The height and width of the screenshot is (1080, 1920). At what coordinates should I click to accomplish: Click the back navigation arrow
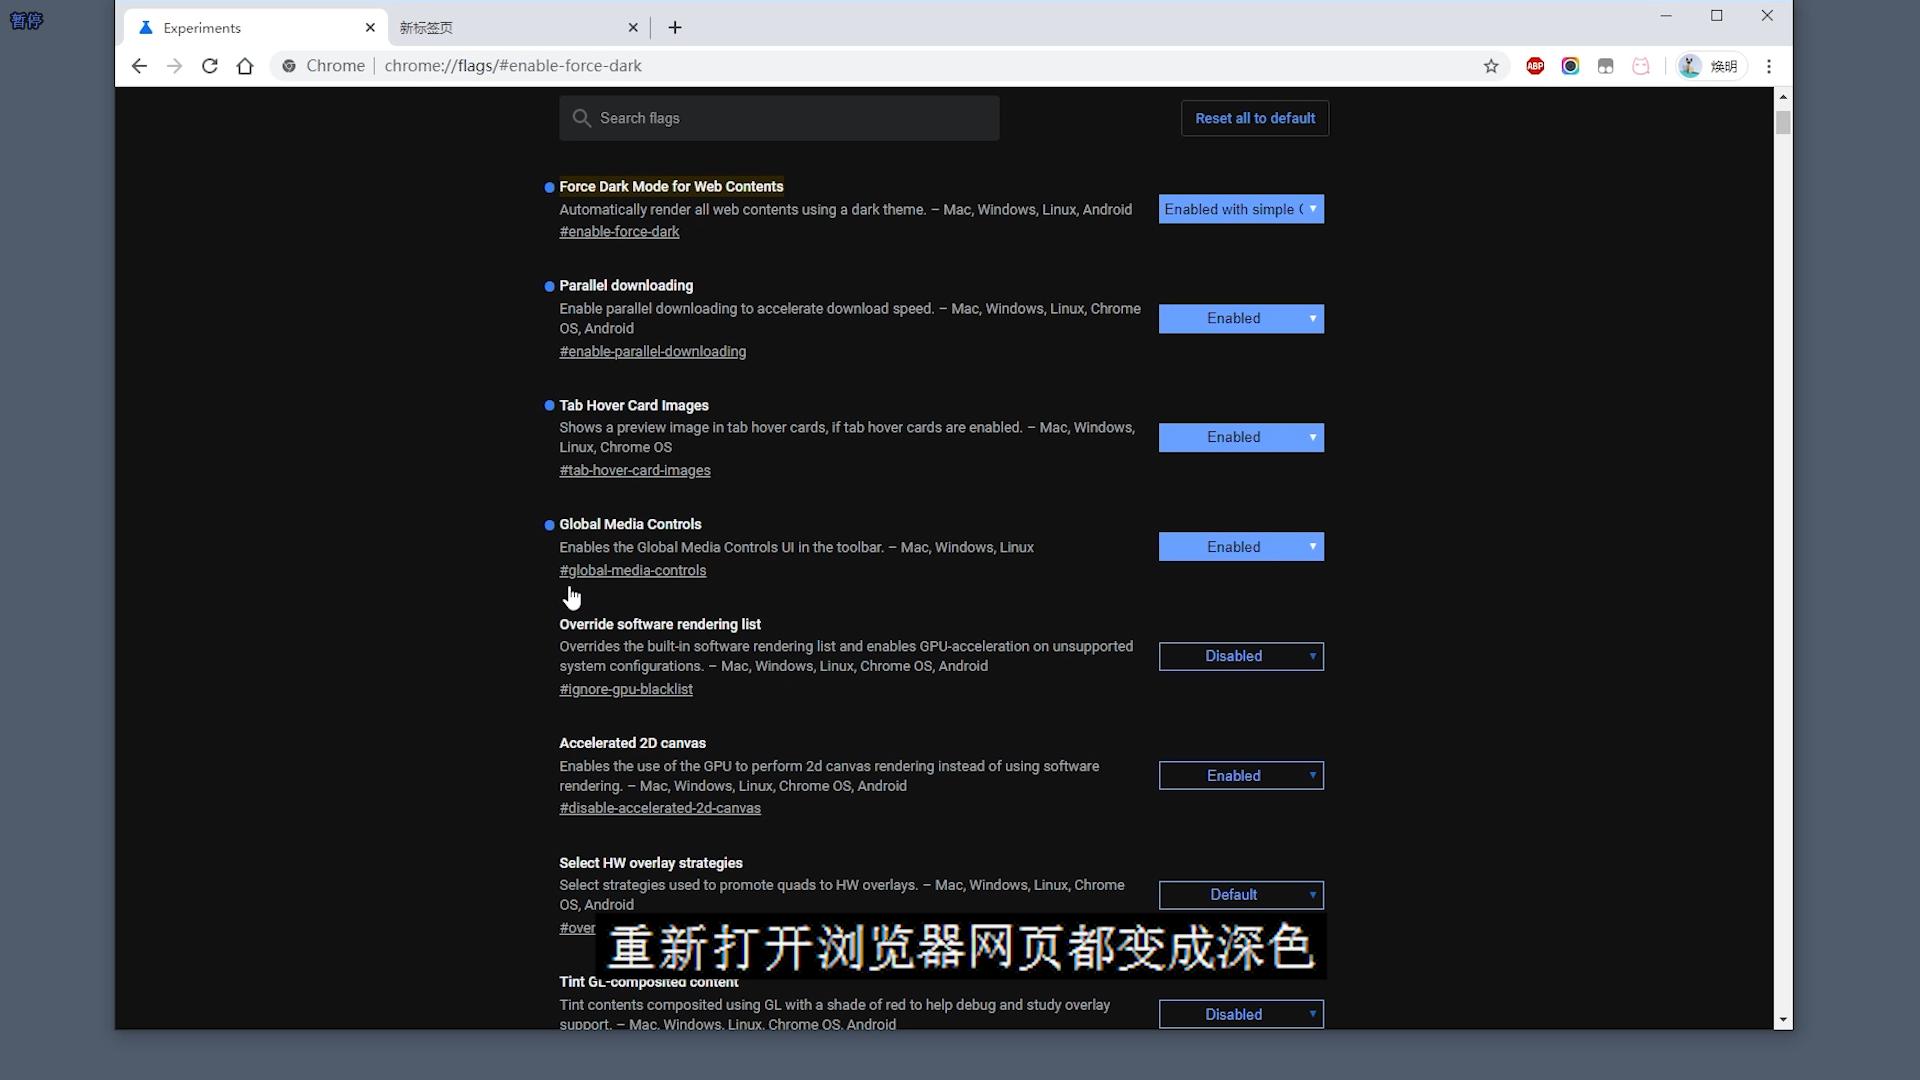tap(139, 65)
